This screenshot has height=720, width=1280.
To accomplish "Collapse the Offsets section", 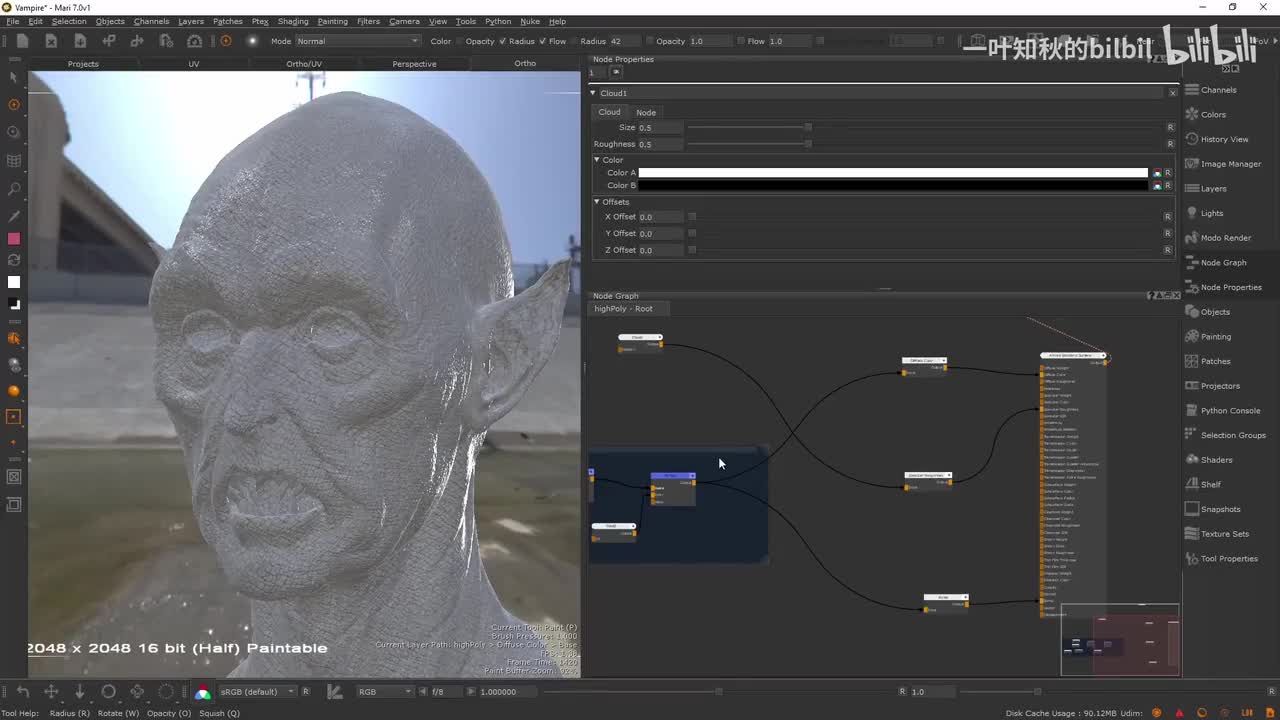I will pyautogui.click(x=597, y=202).
